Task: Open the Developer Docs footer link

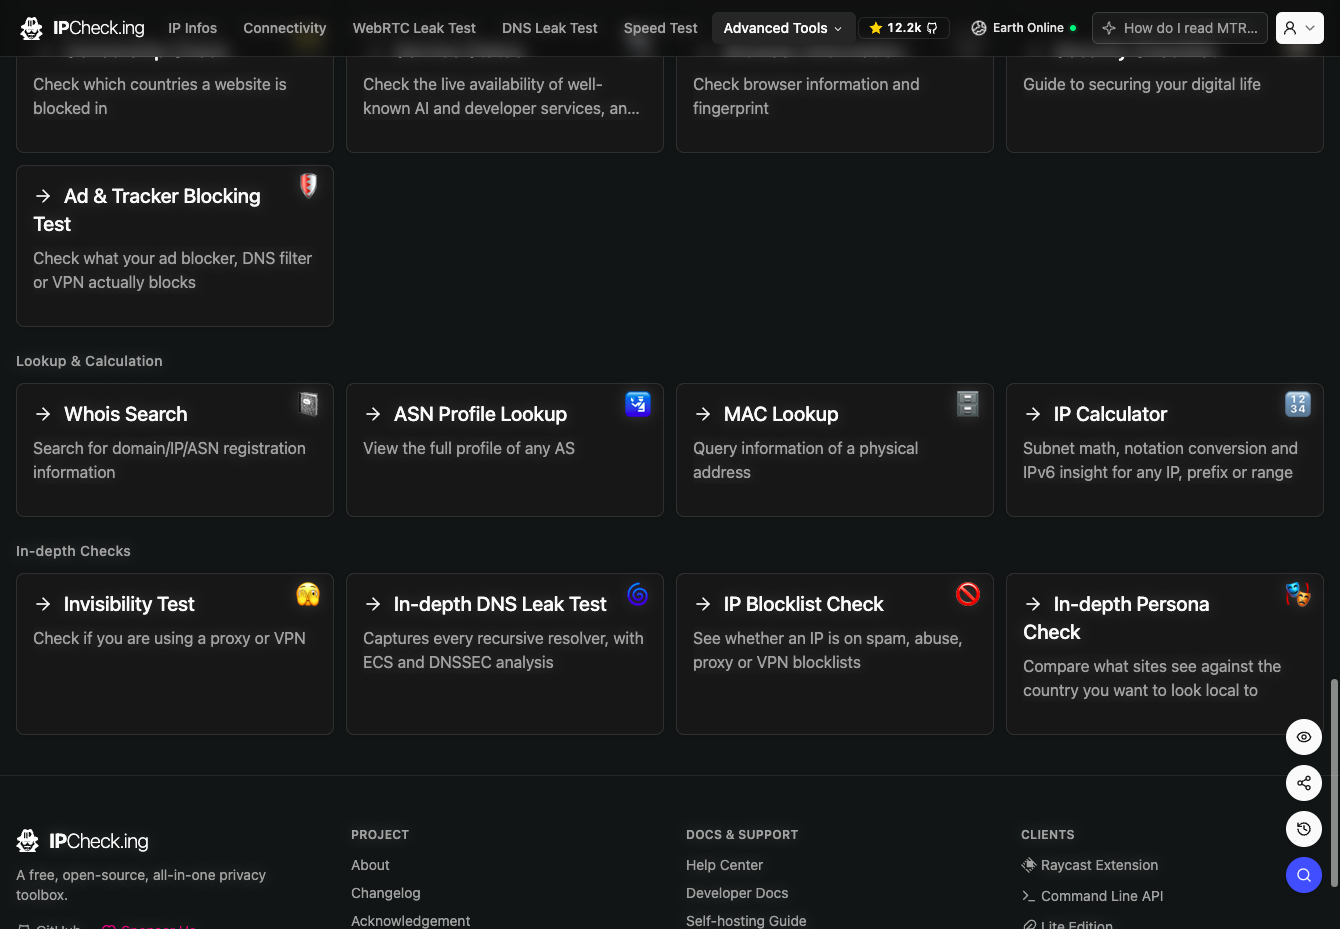Action: [737, 893]
